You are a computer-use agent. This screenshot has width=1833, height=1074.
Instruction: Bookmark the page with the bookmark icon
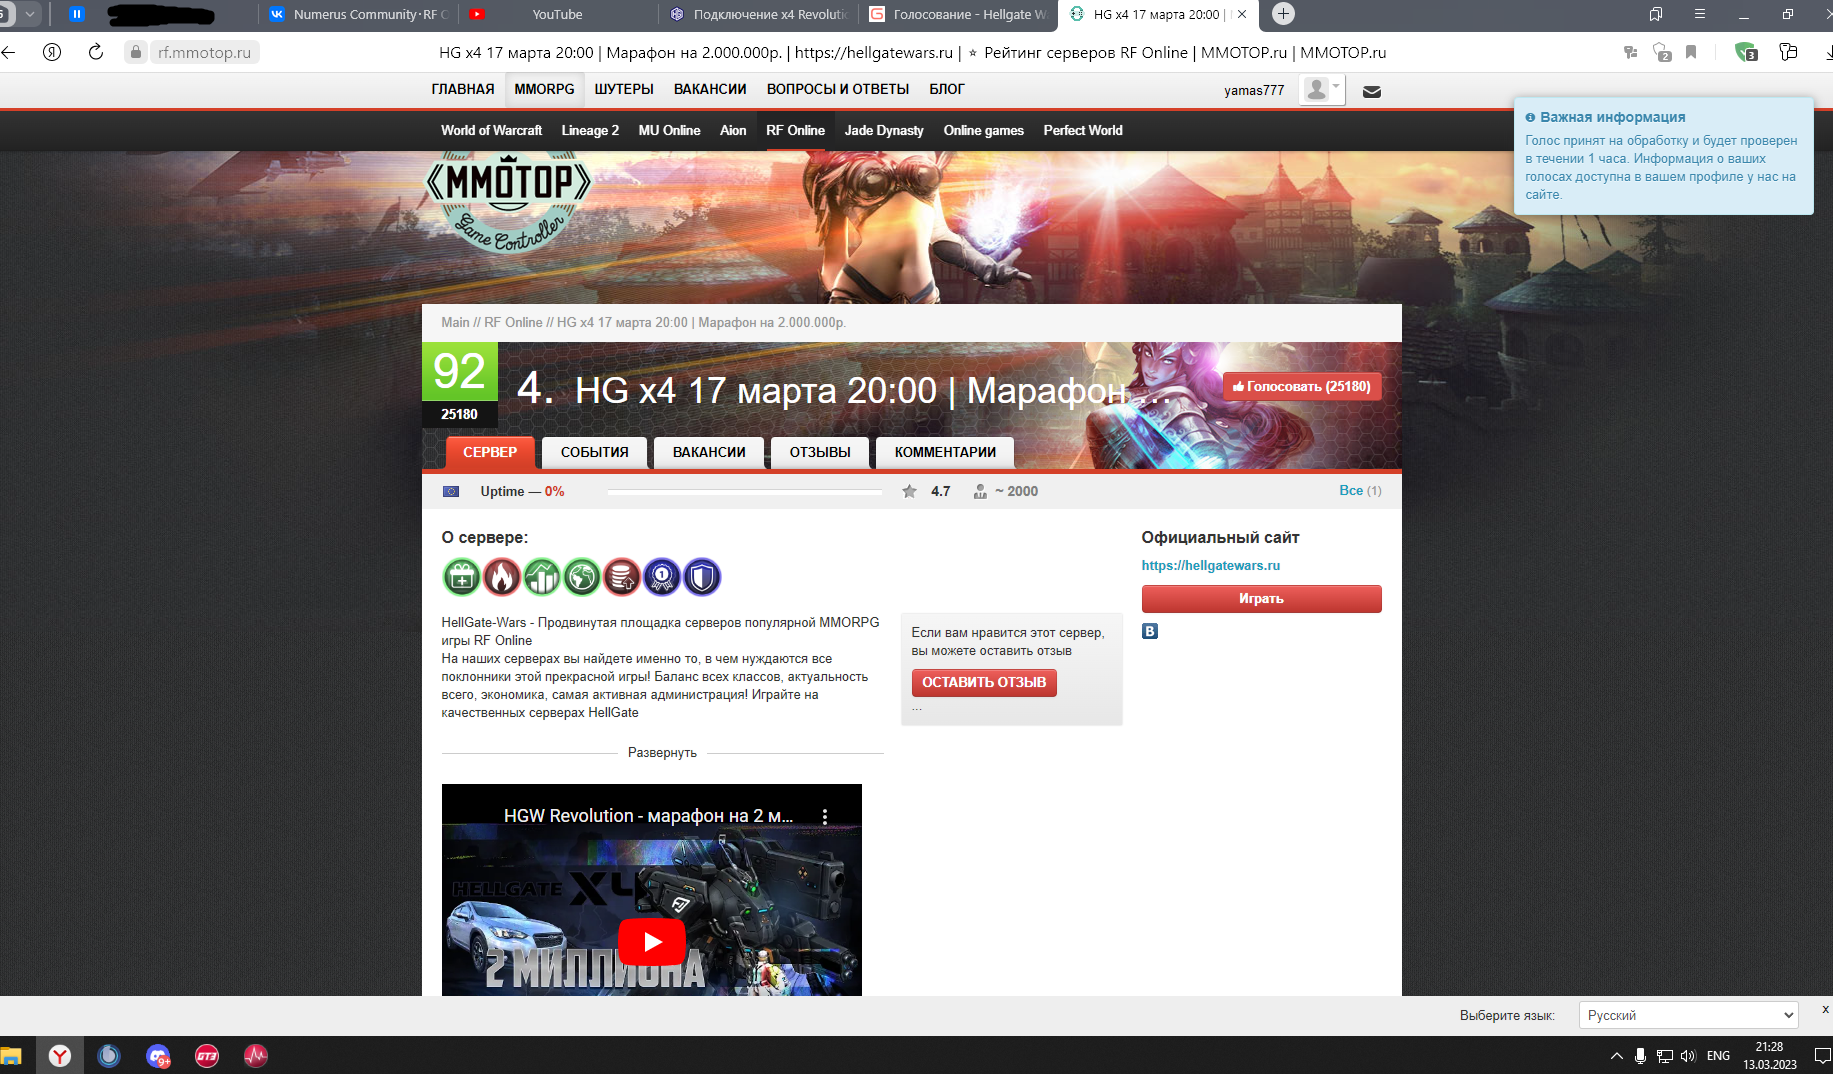click(1691, 52)
